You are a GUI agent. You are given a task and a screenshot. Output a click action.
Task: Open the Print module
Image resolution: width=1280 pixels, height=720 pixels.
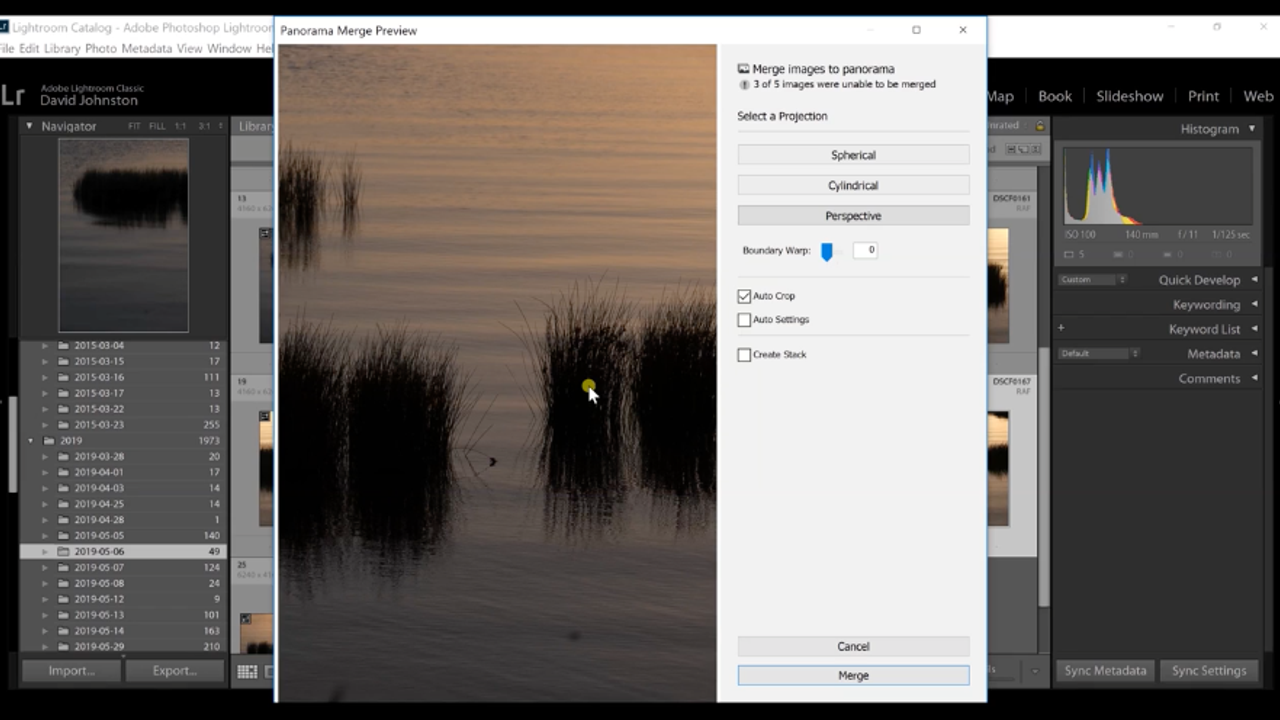(x=1203, y=96)
